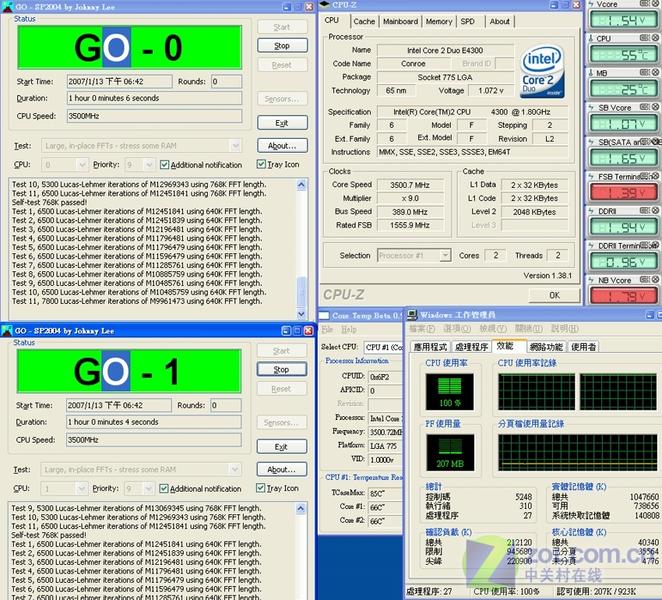Viewport: 662px width, 600px height.
Task: Click the thermometer icon beside CPU sensor label
Action: pos(591,38)
